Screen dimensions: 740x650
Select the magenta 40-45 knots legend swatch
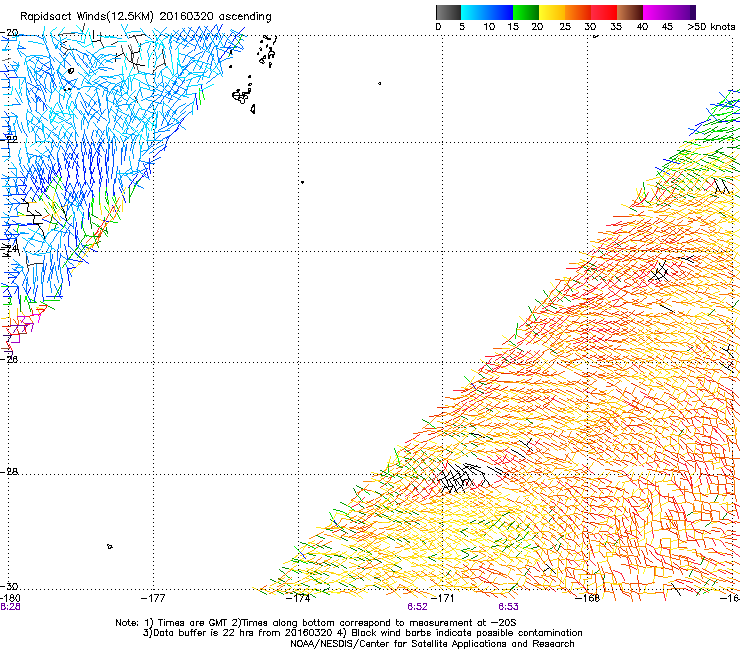coord(656,12)
